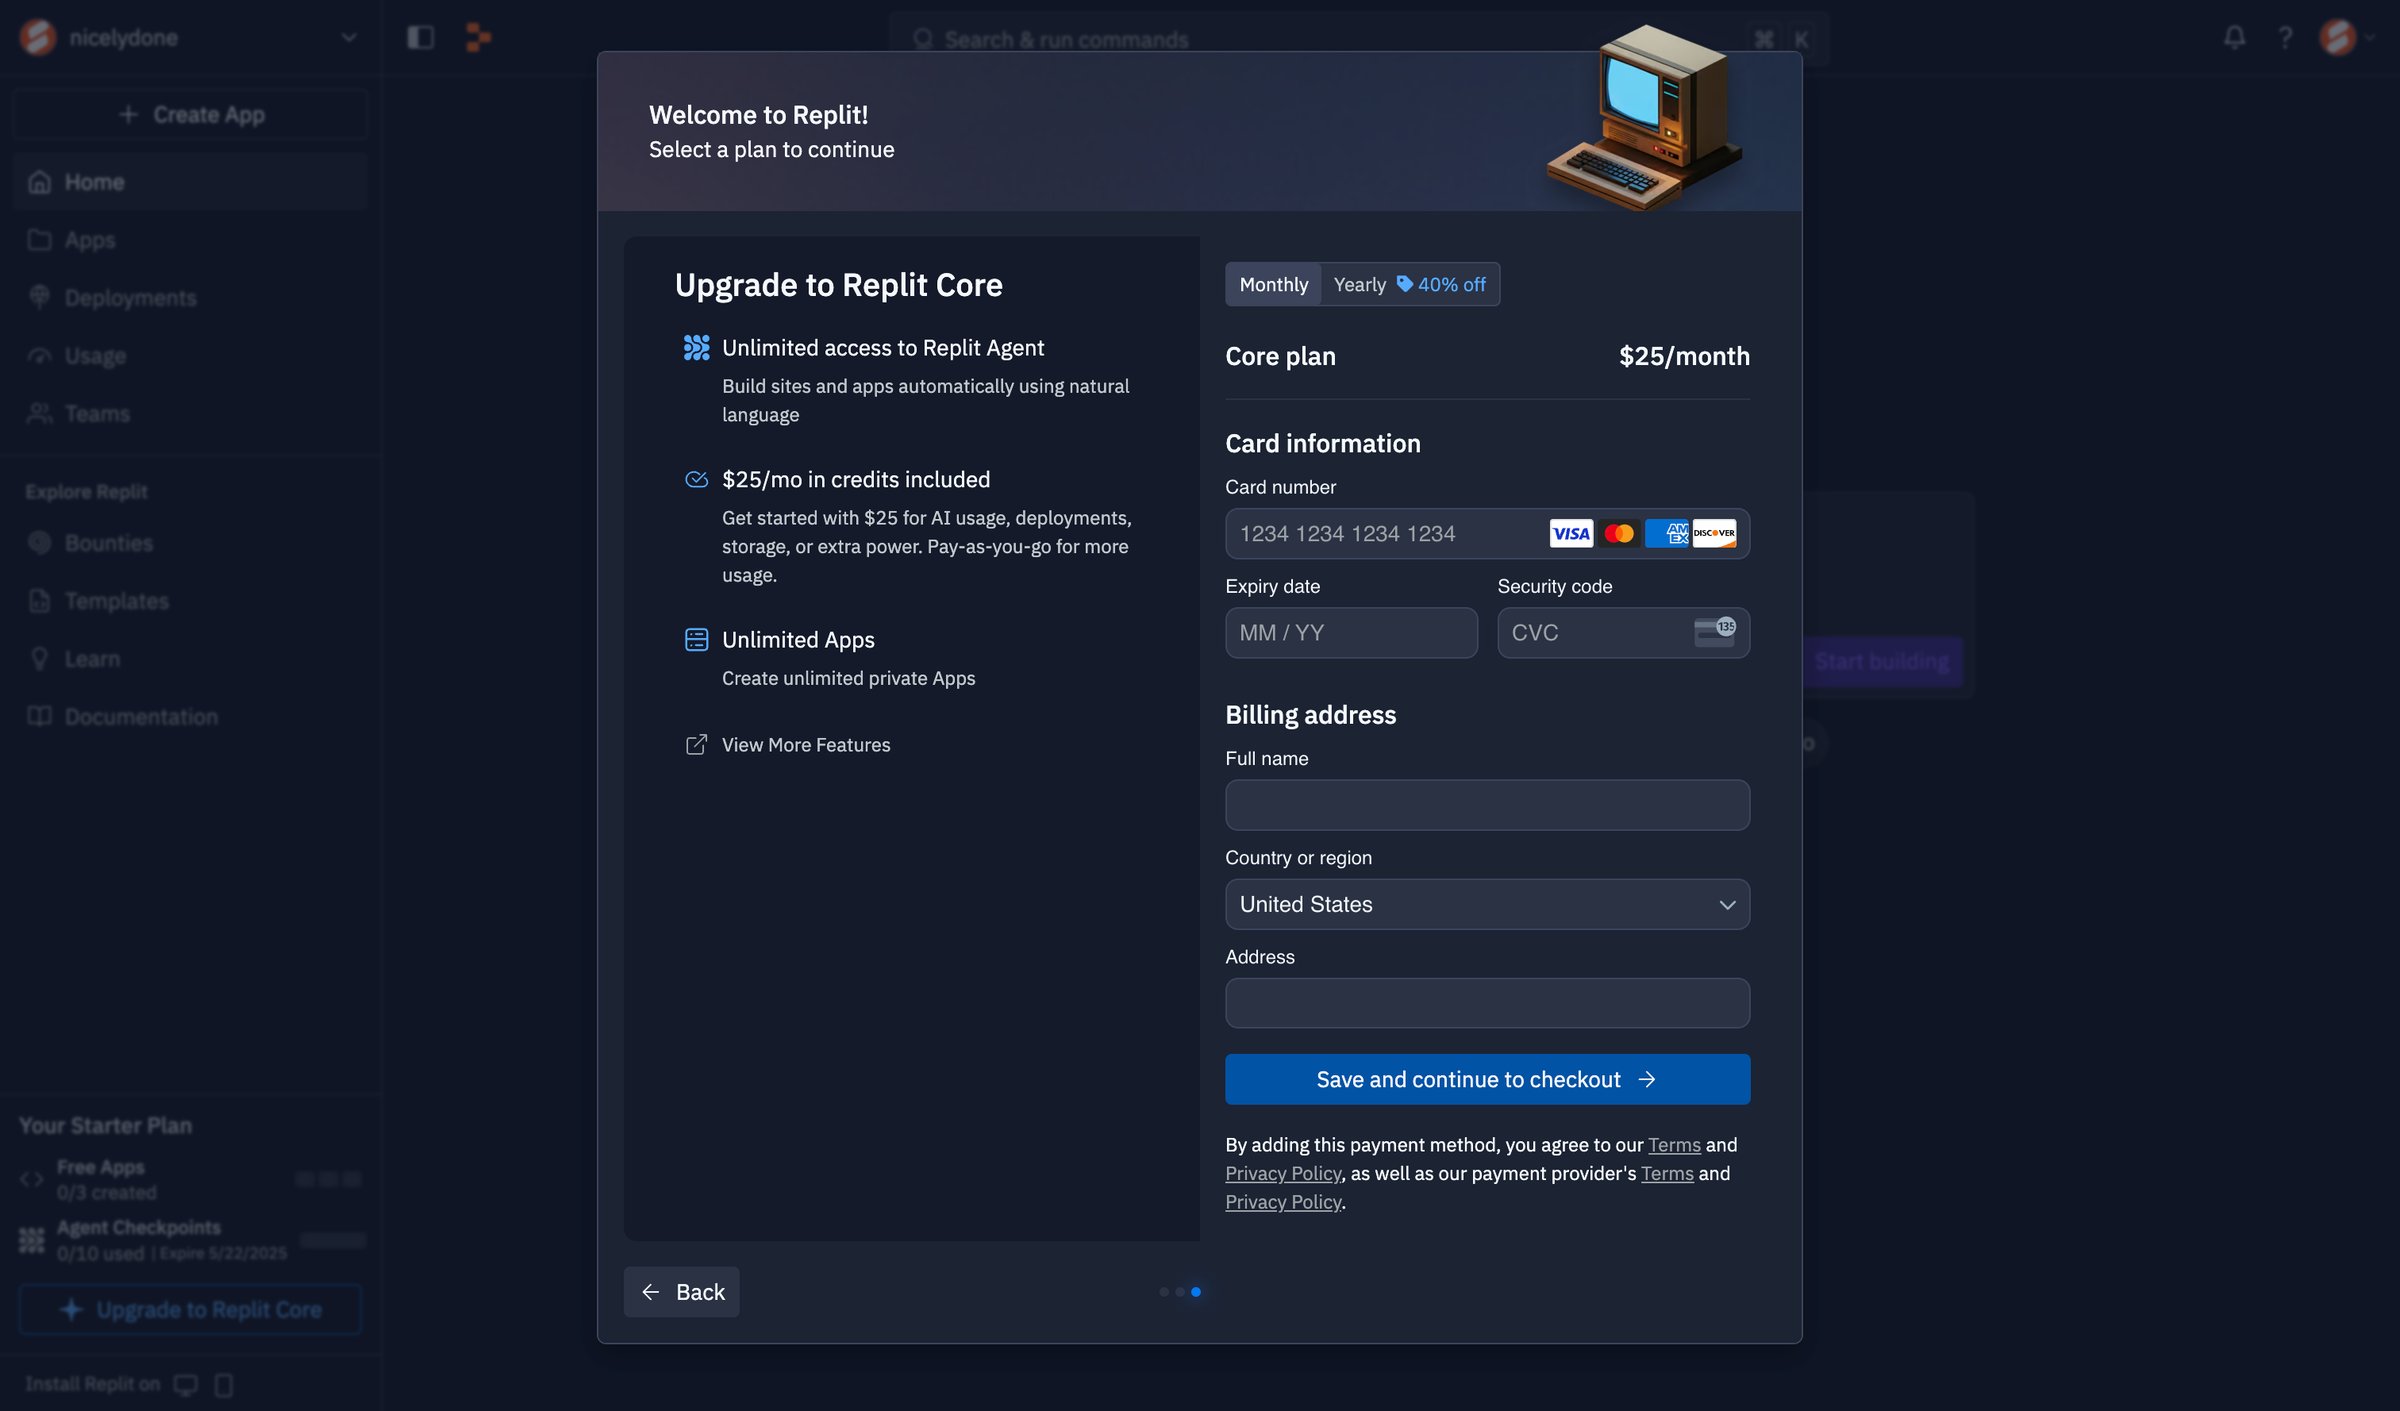2400x1411 pixels.
Task: Open Home in the sidebar
Action: click(190, 182)
